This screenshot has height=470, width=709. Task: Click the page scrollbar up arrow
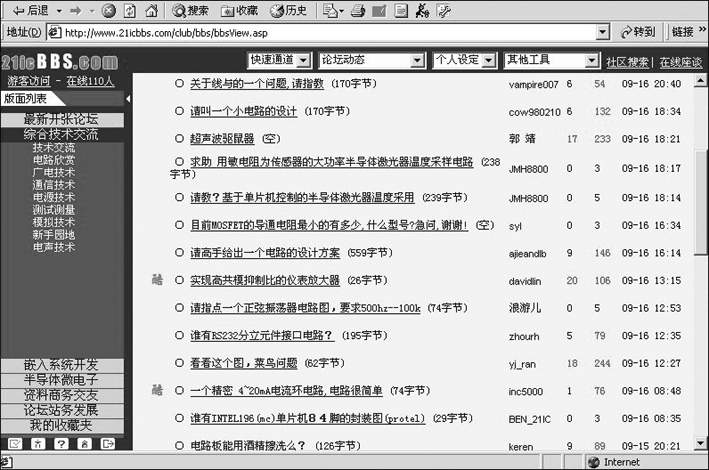700,81
